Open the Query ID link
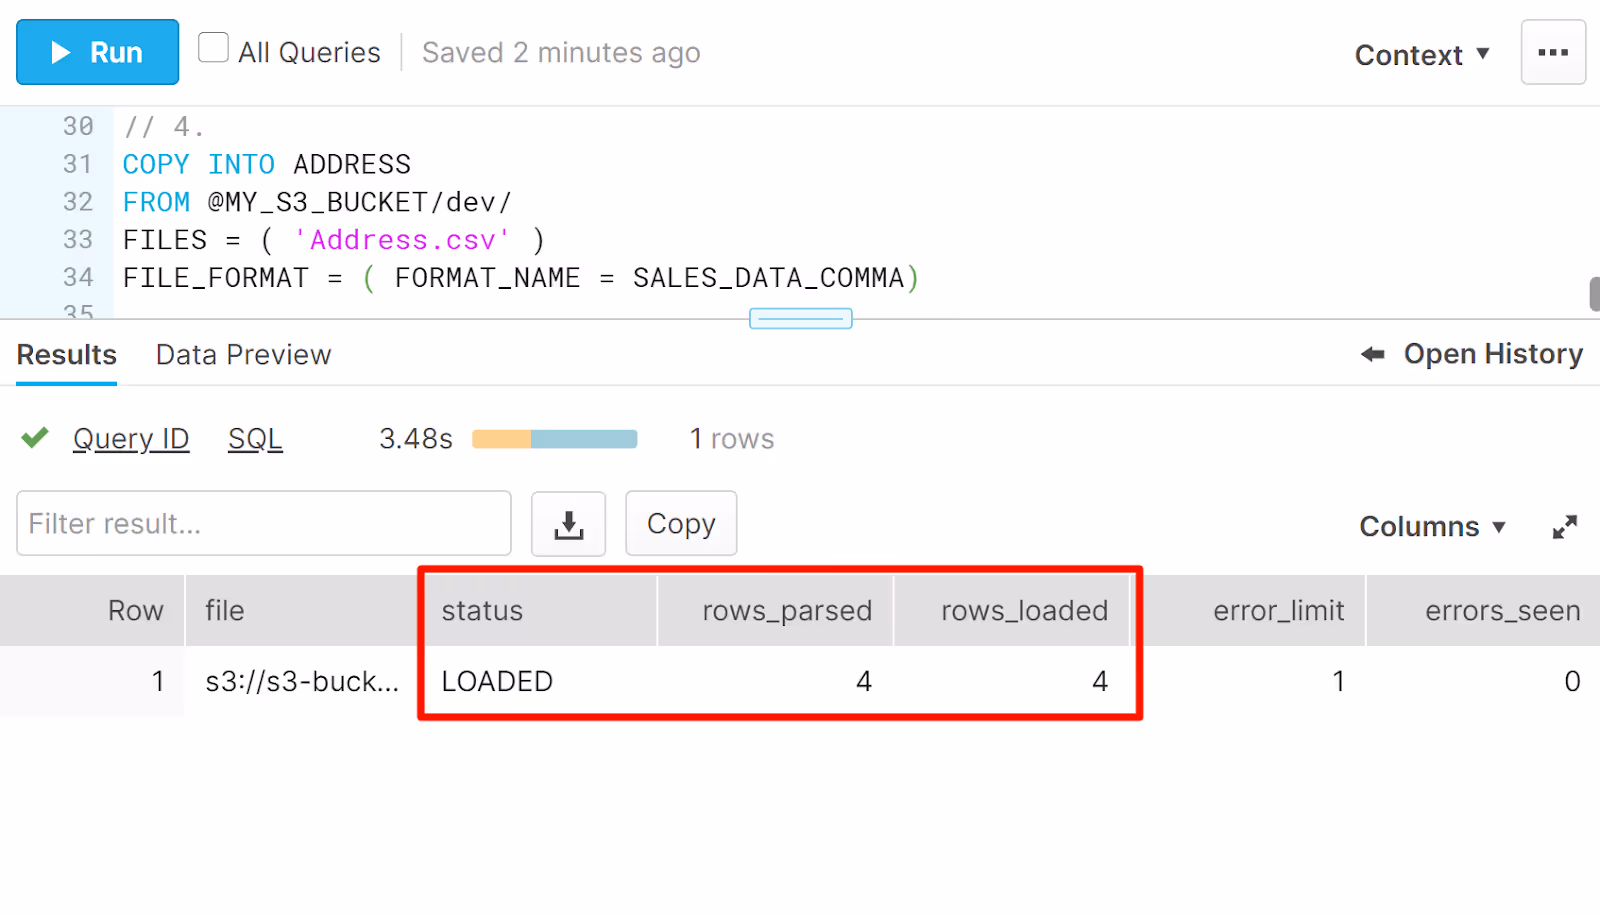 pyautogui.click(x=130, y=438)
